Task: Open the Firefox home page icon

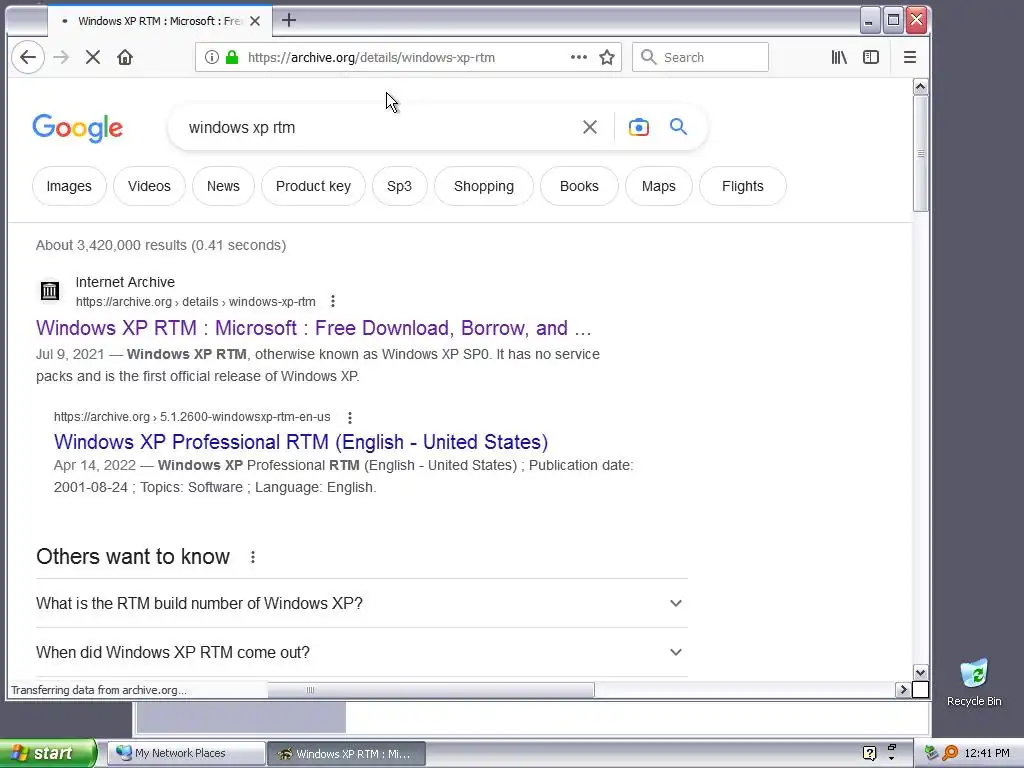Action: [125, 57]
